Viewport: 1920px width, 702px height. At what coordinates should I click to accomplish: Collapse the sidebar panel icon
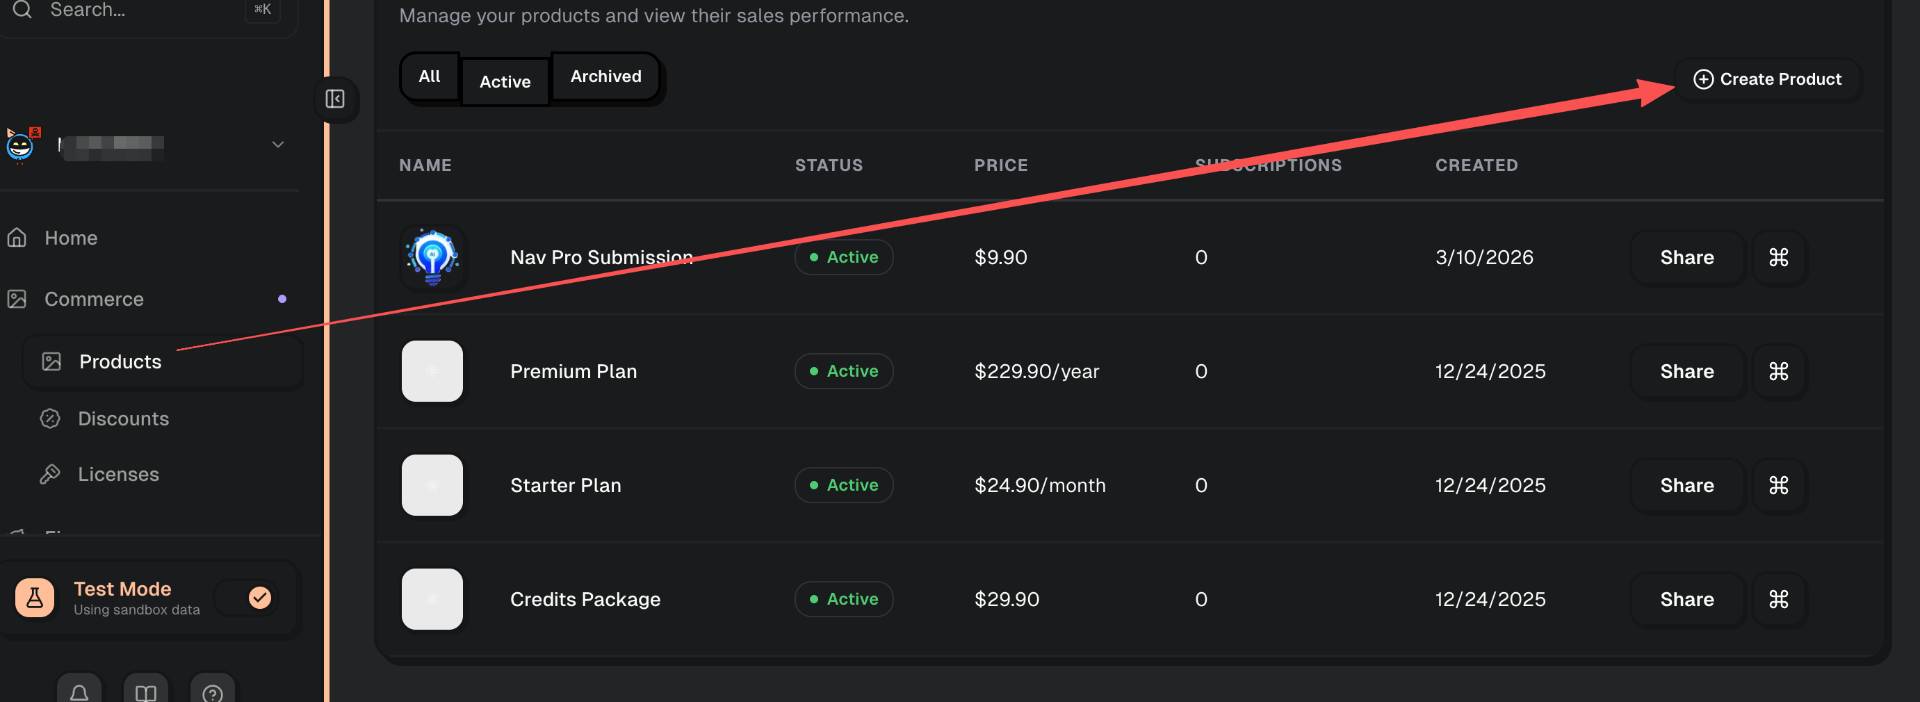[335, 99]
